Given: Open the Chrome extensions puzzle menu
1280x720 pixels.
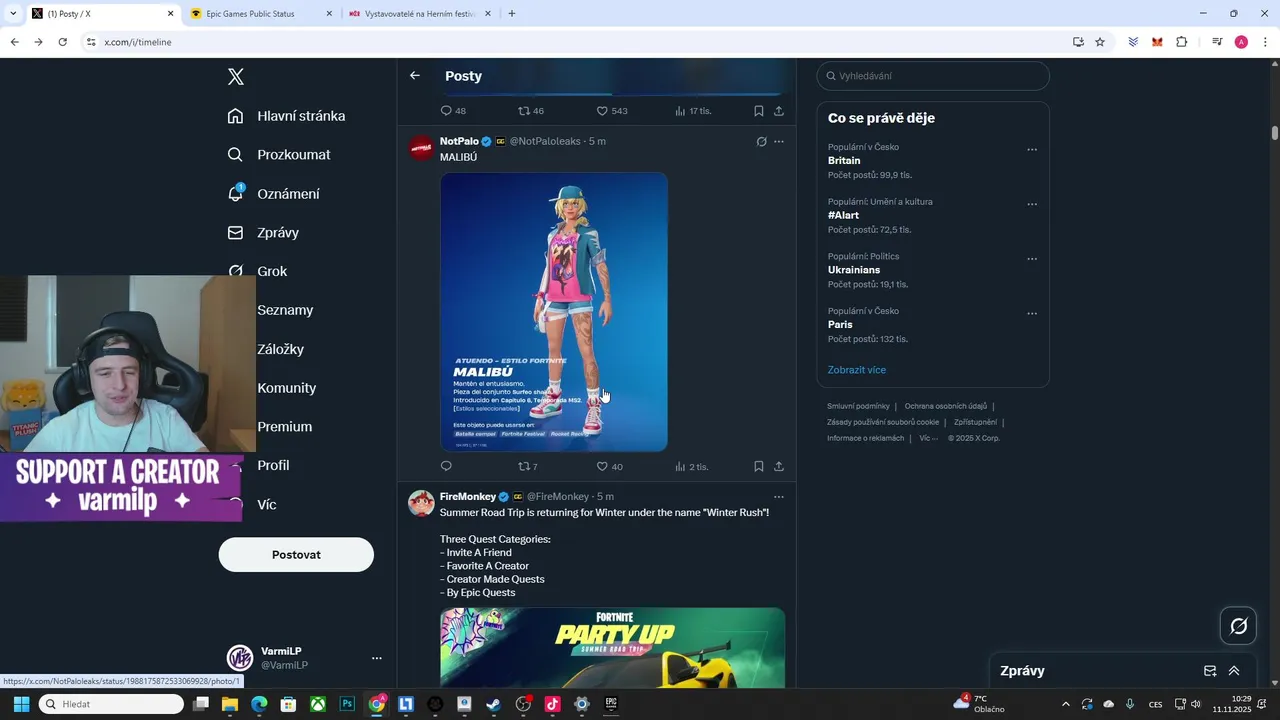Looking at the screenshot, I should tap(1181, 42).
